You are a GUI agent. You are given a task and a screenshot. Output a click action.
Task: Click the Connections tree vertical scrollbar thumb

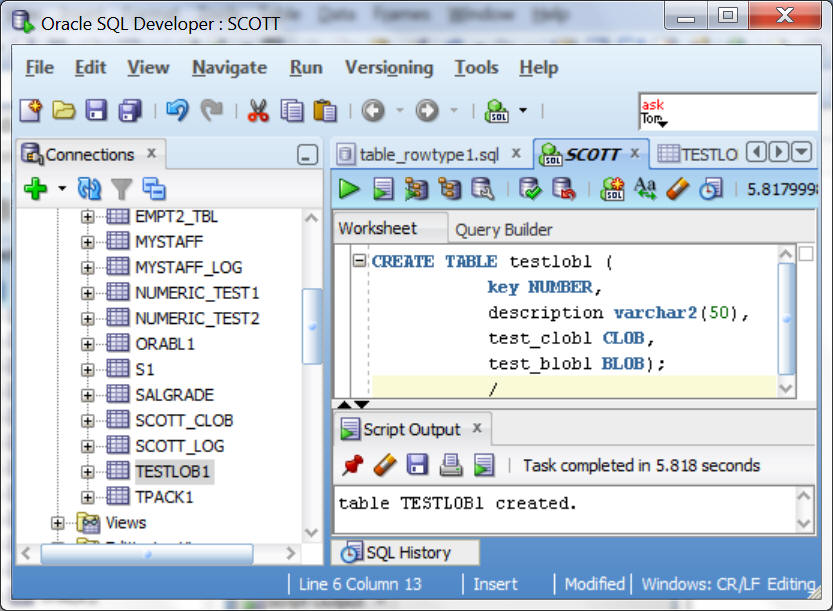[x=312, y=326]
